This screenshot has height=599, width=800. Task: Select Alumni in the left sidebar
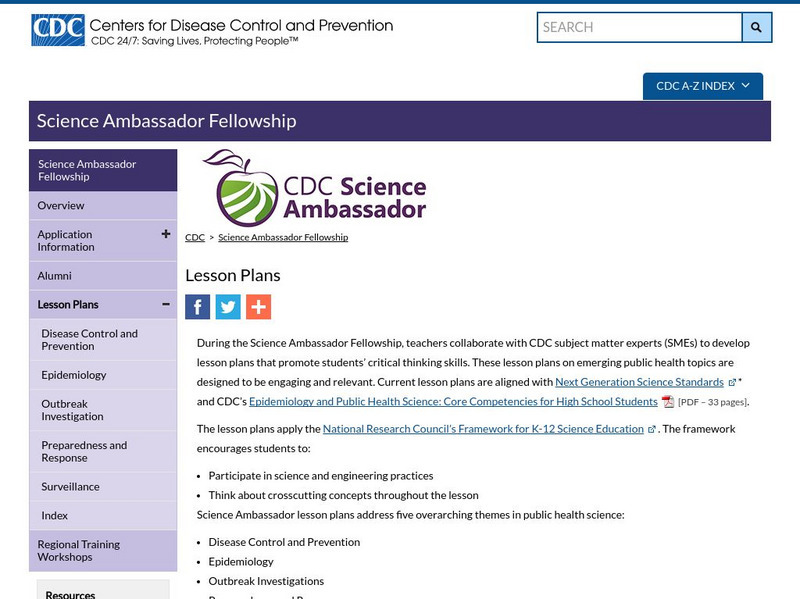(55, 275)
